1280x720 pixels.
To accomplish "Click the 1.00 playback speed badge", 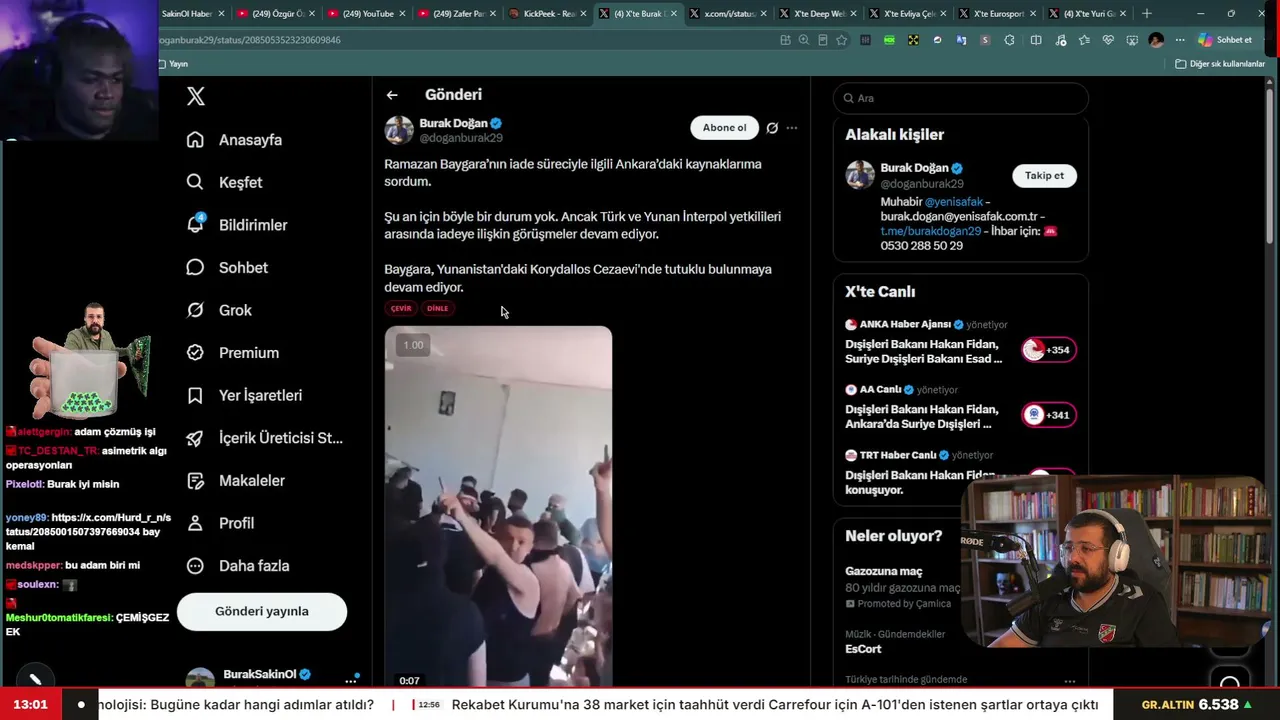I will [x=413, y=345].
